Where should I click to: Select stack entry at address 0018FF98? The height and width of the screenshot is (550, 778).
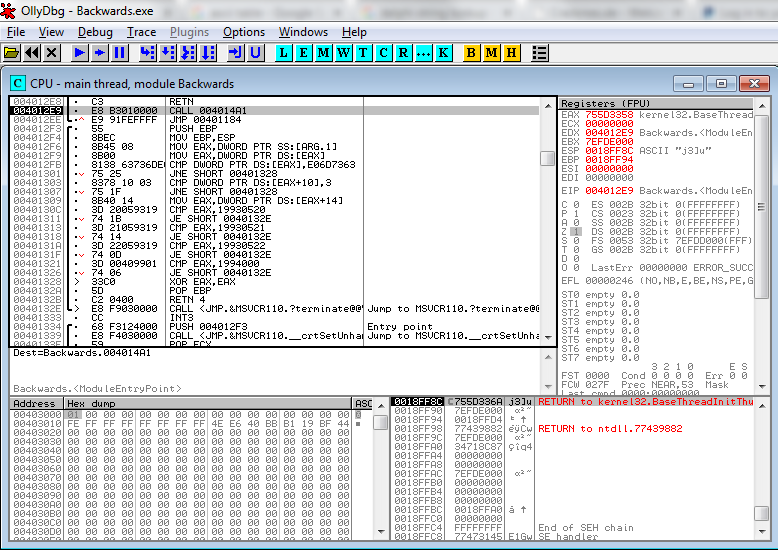tap(572, 428)
